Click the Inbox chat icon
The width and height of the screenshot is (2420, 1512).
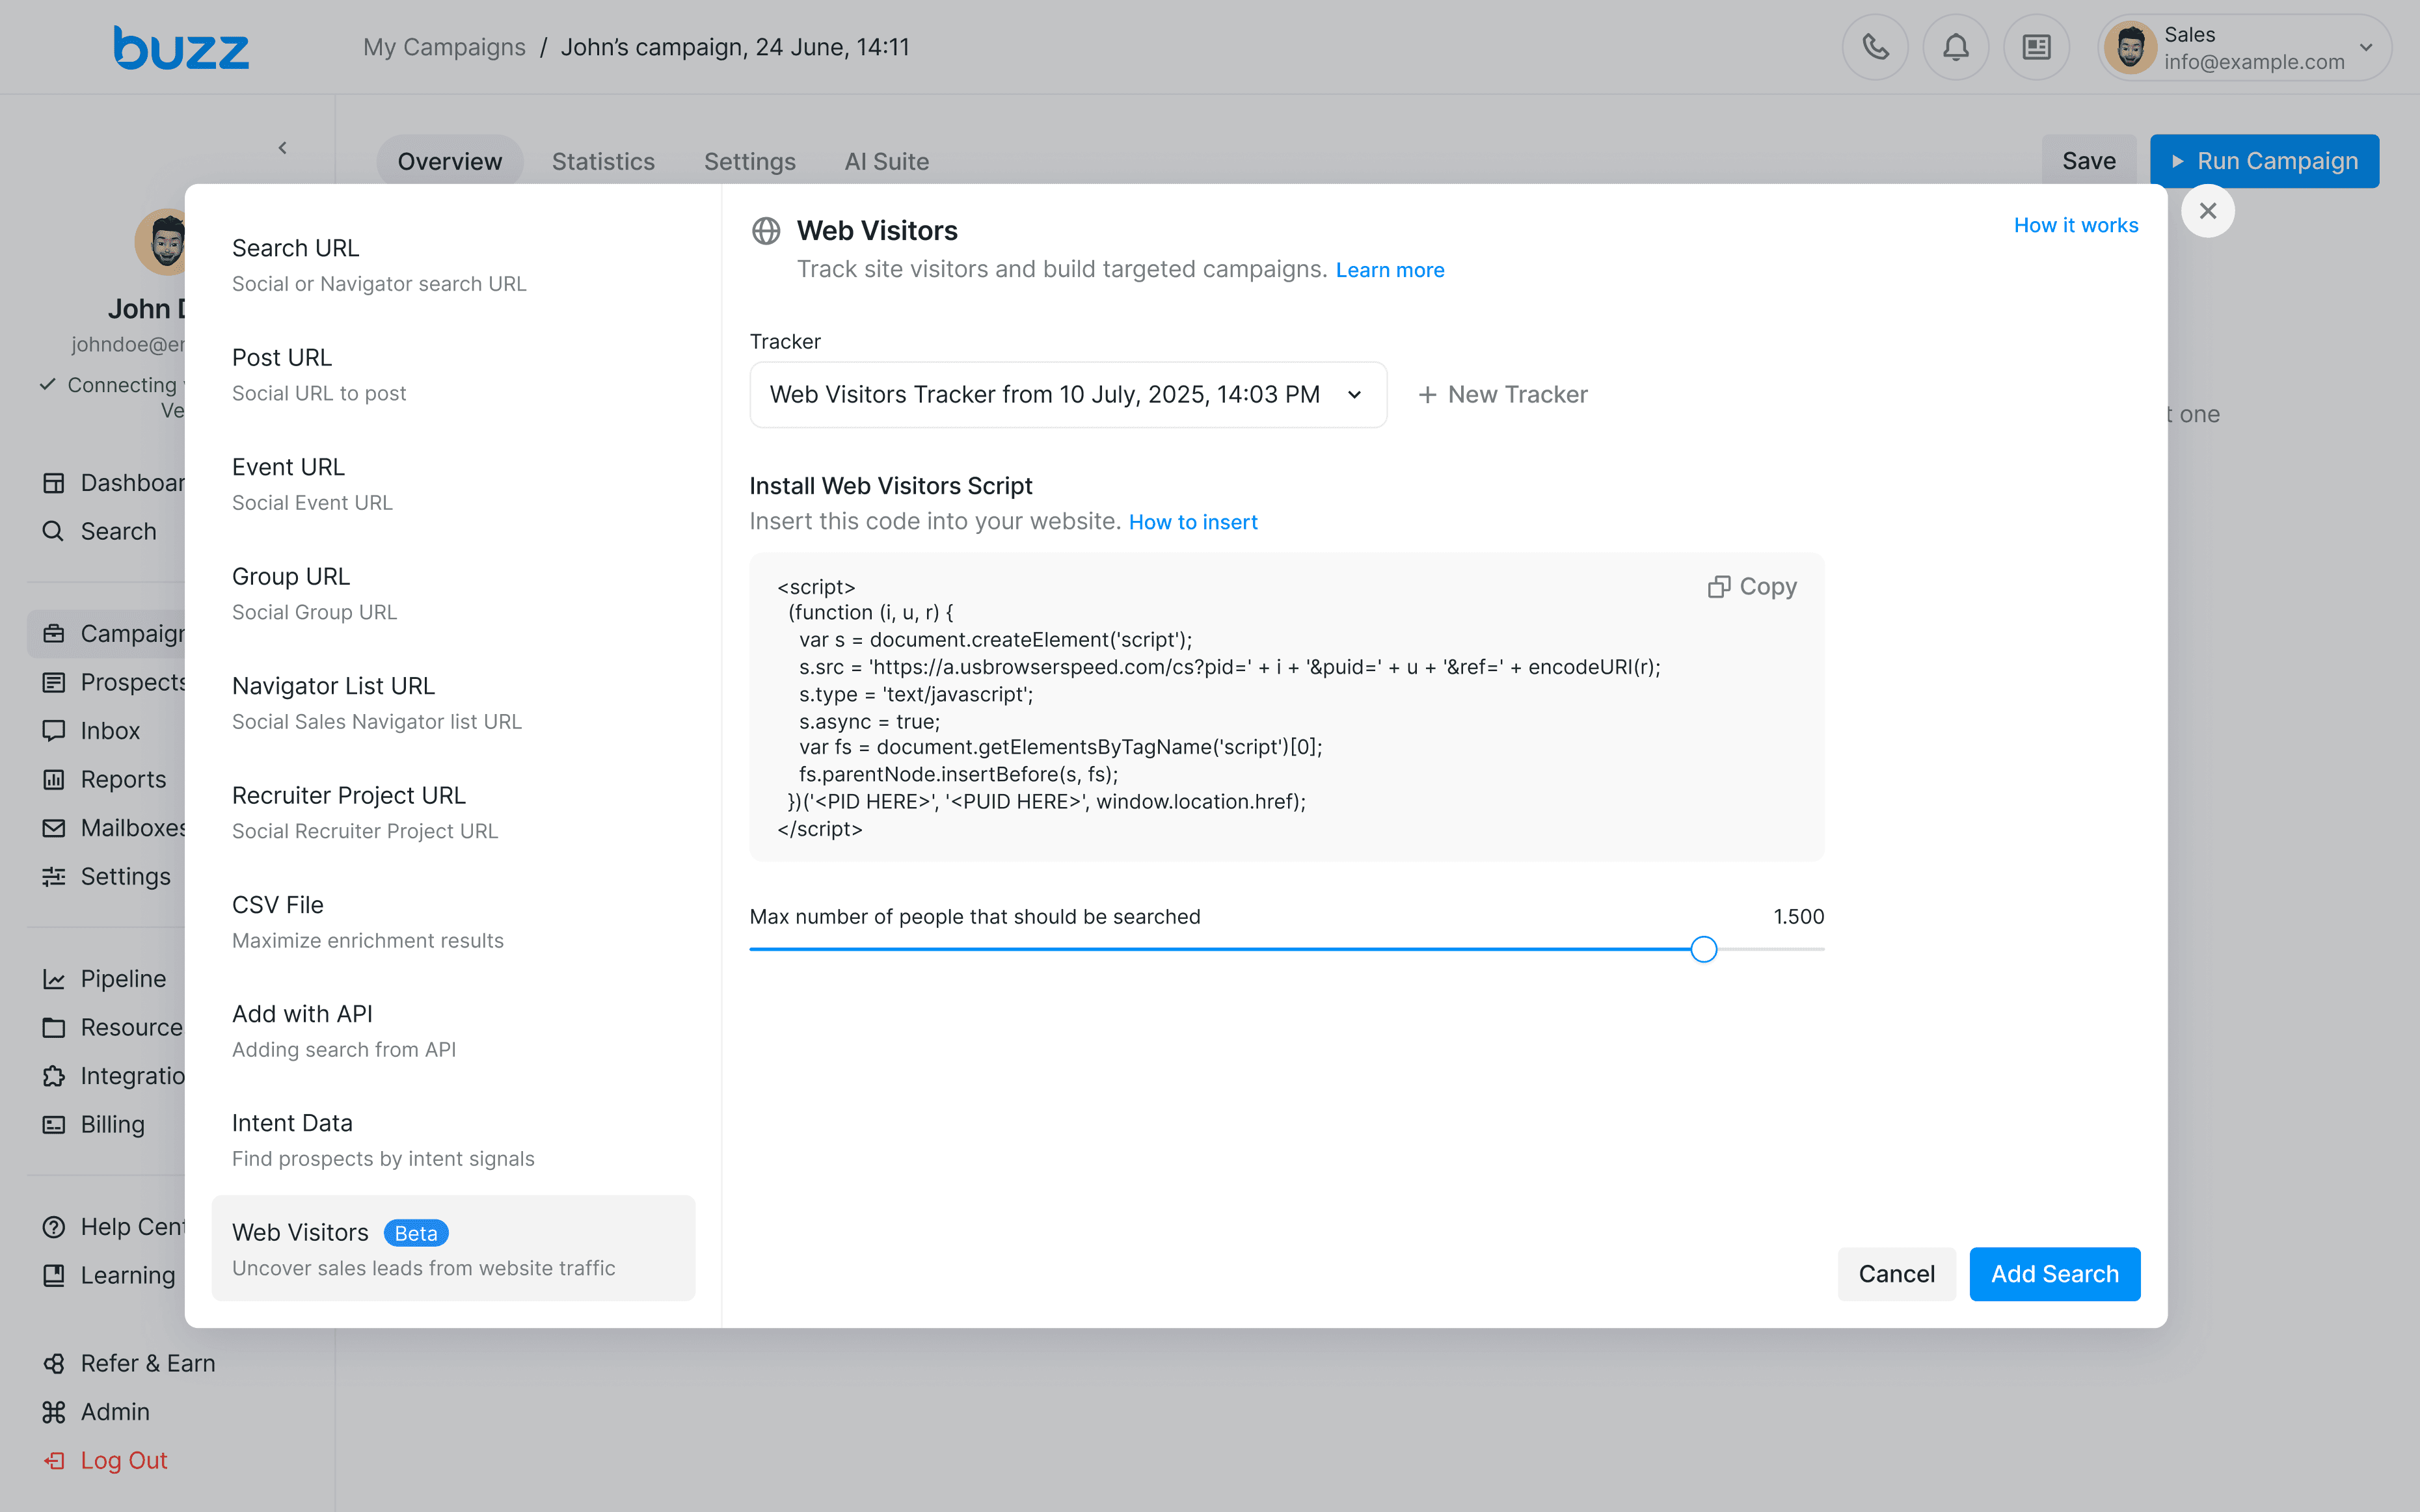click(54, 731)
